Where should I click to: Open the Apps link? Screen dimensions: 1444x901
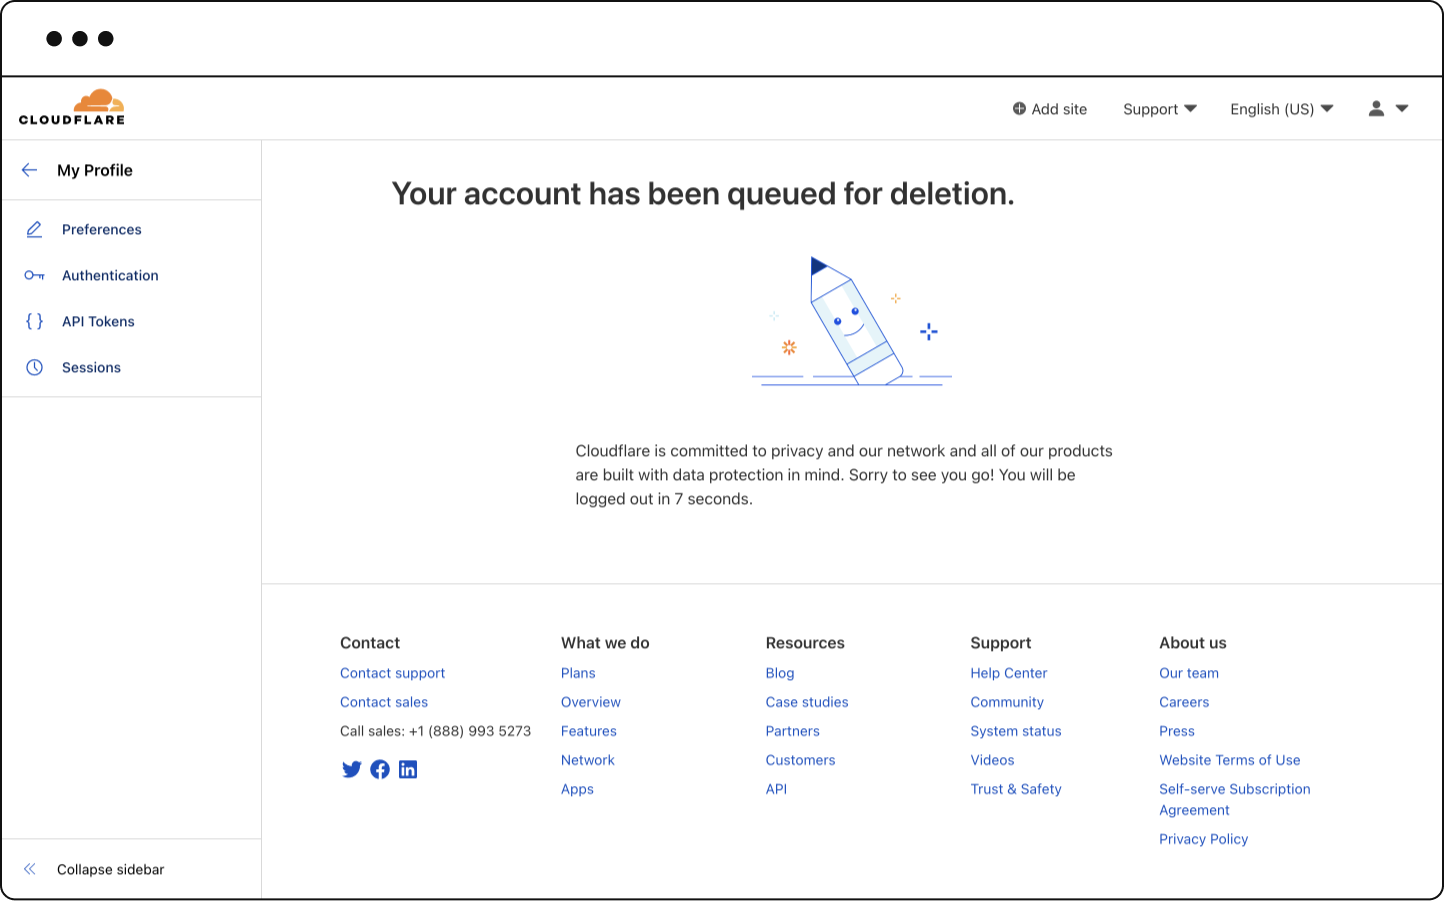click(x=577, y=789)
